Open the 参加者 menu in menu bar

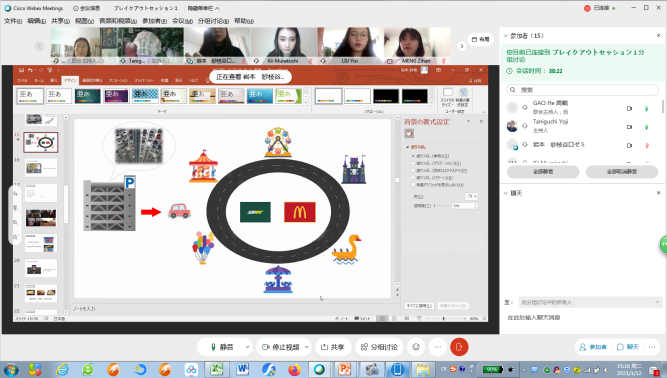point(154,21)
